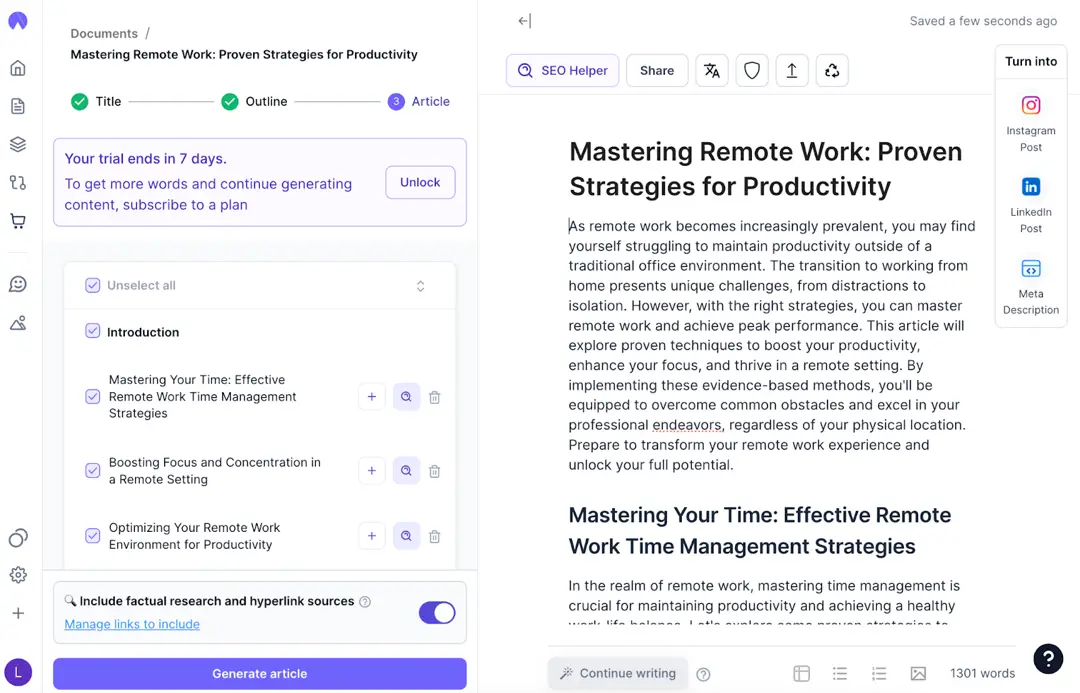The height and width of the screenshot is (693, 1080).
Task: Open the translate language icon
Action: [x=712, y=70]
